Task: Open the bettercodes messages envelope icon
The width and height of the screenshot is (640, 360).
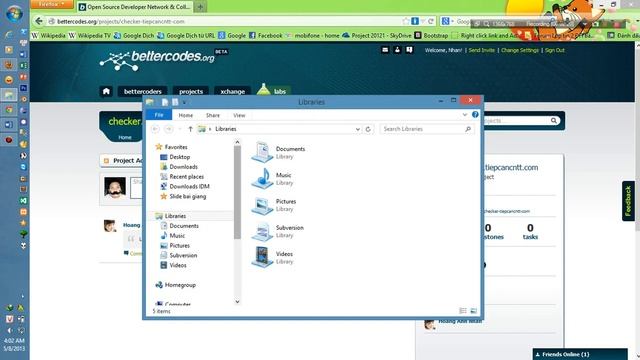Action: point(385,50)
